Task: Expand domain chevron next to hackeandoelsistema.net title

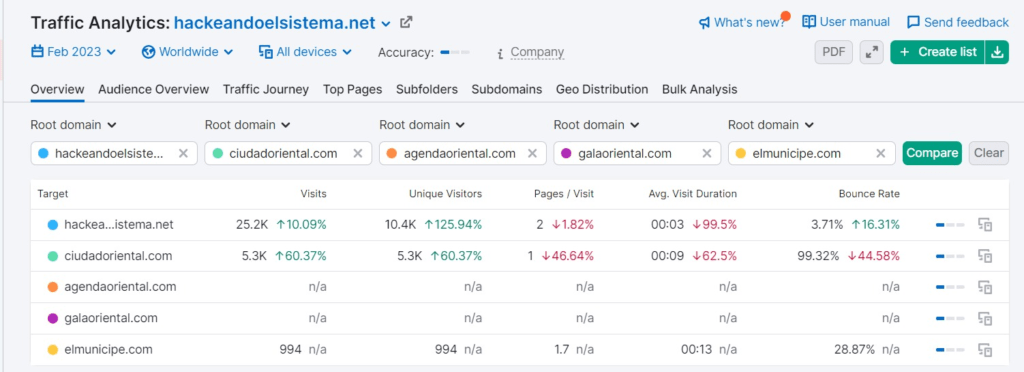Action: [x=386, y=24]
